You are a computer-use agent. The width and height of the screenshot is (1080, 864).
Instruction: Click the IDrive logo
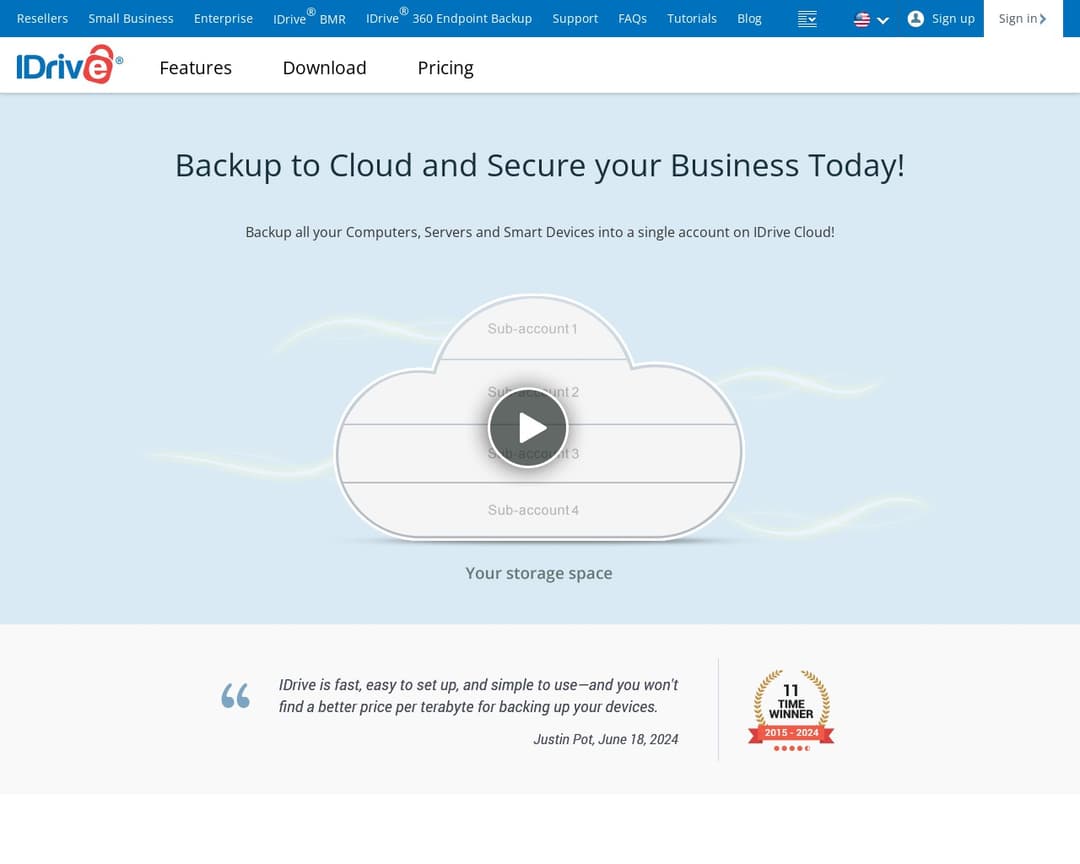[70, 65]
